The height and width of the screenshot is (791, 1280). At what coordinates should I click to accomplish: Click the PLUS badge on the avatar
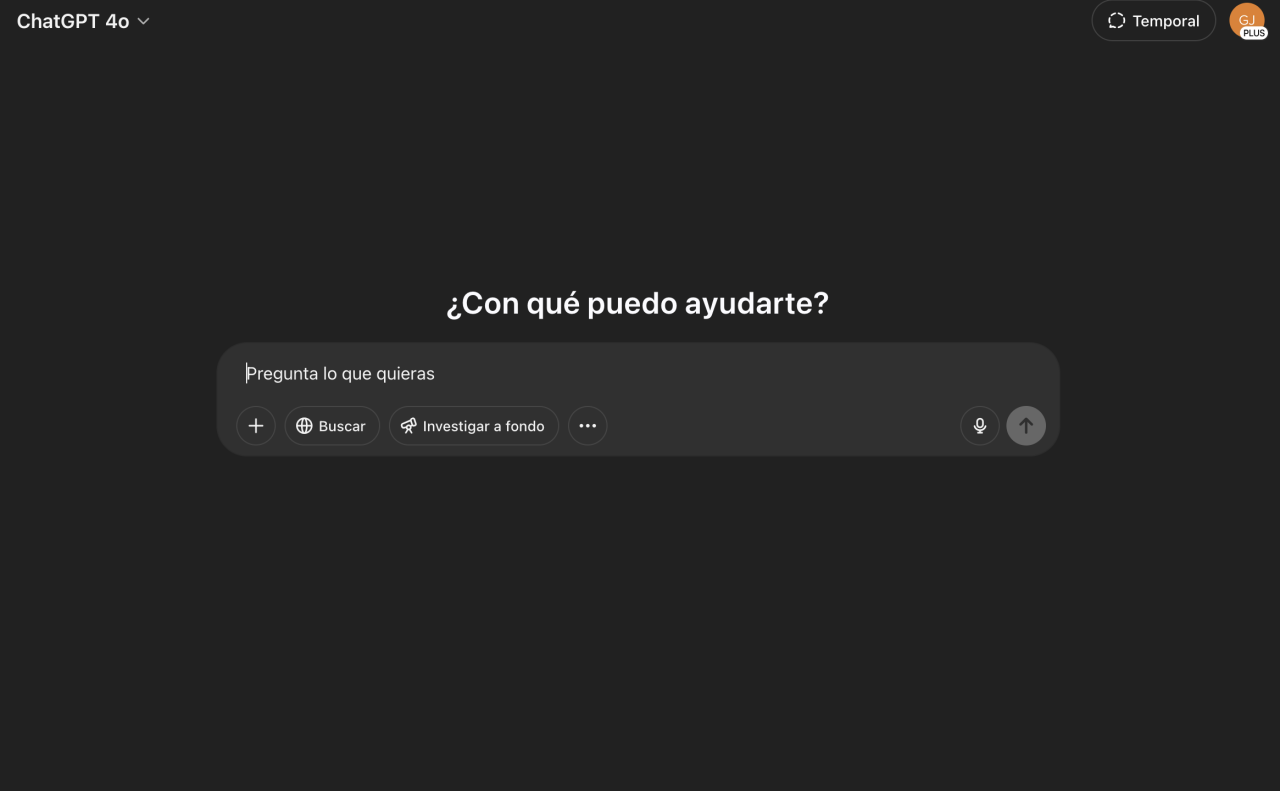[x=1253, y=33]
